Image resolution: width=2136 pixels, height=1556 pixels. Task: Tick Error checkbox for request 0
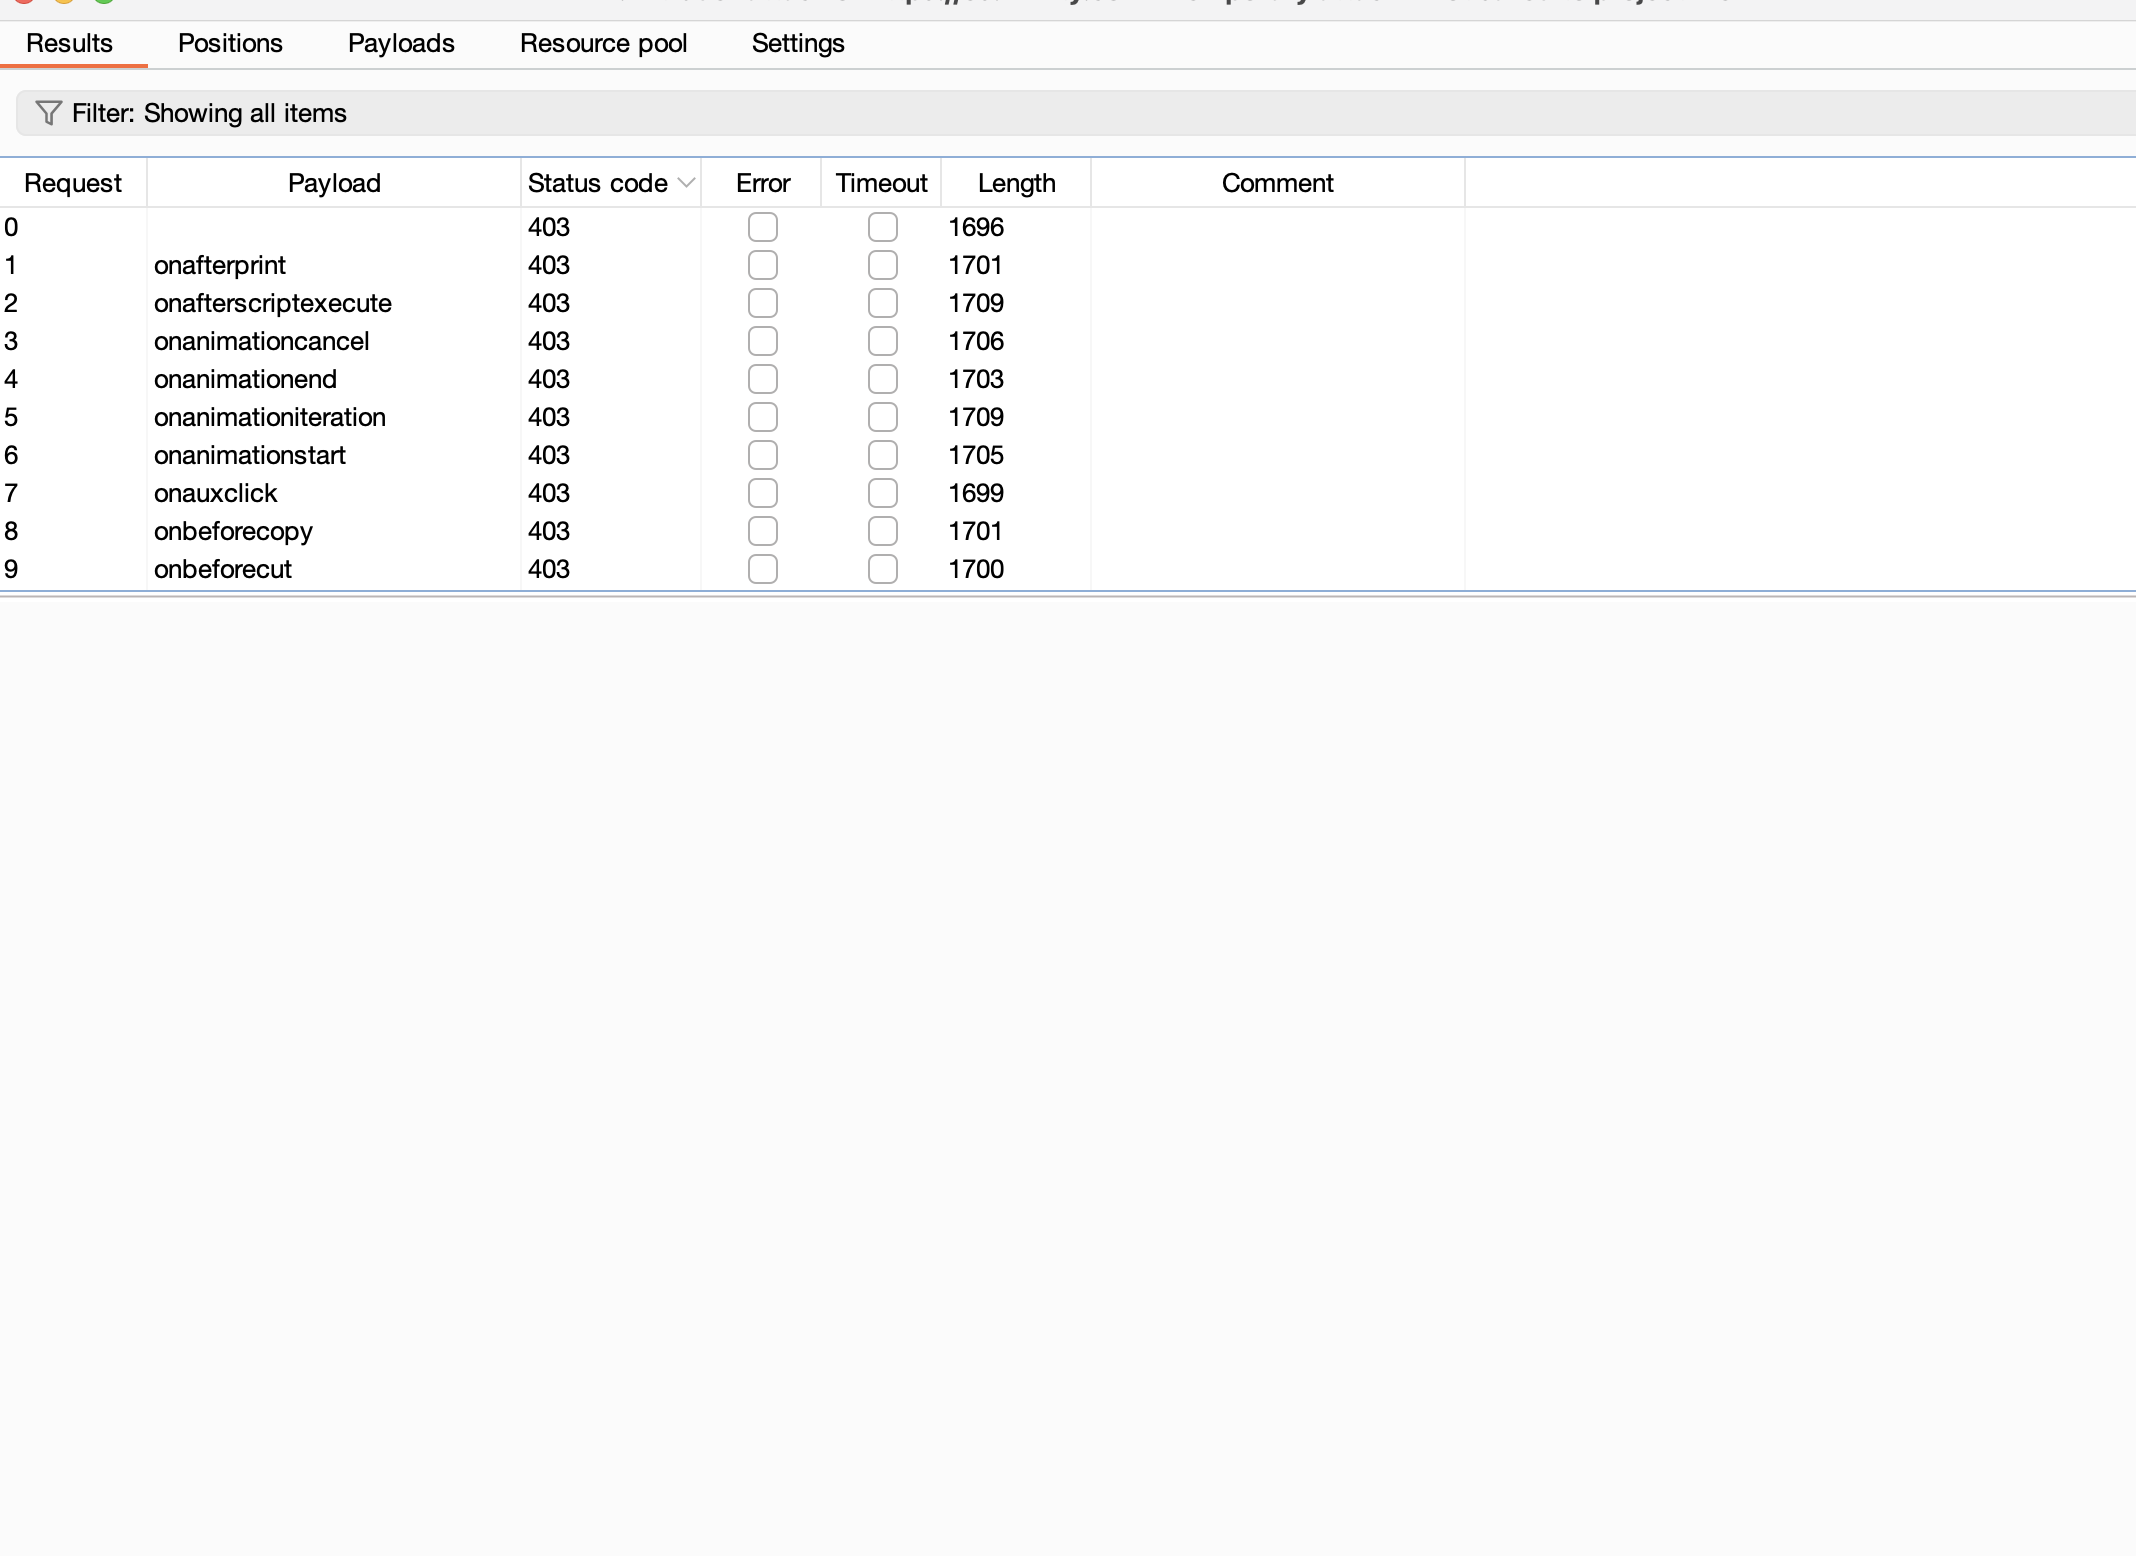point(762,227)
